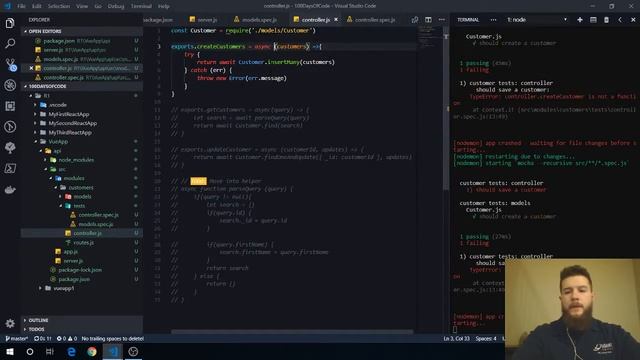This screenshot has height=360, width=640.
Task: Open the Source Control view
Action: [x=11, y=64]
